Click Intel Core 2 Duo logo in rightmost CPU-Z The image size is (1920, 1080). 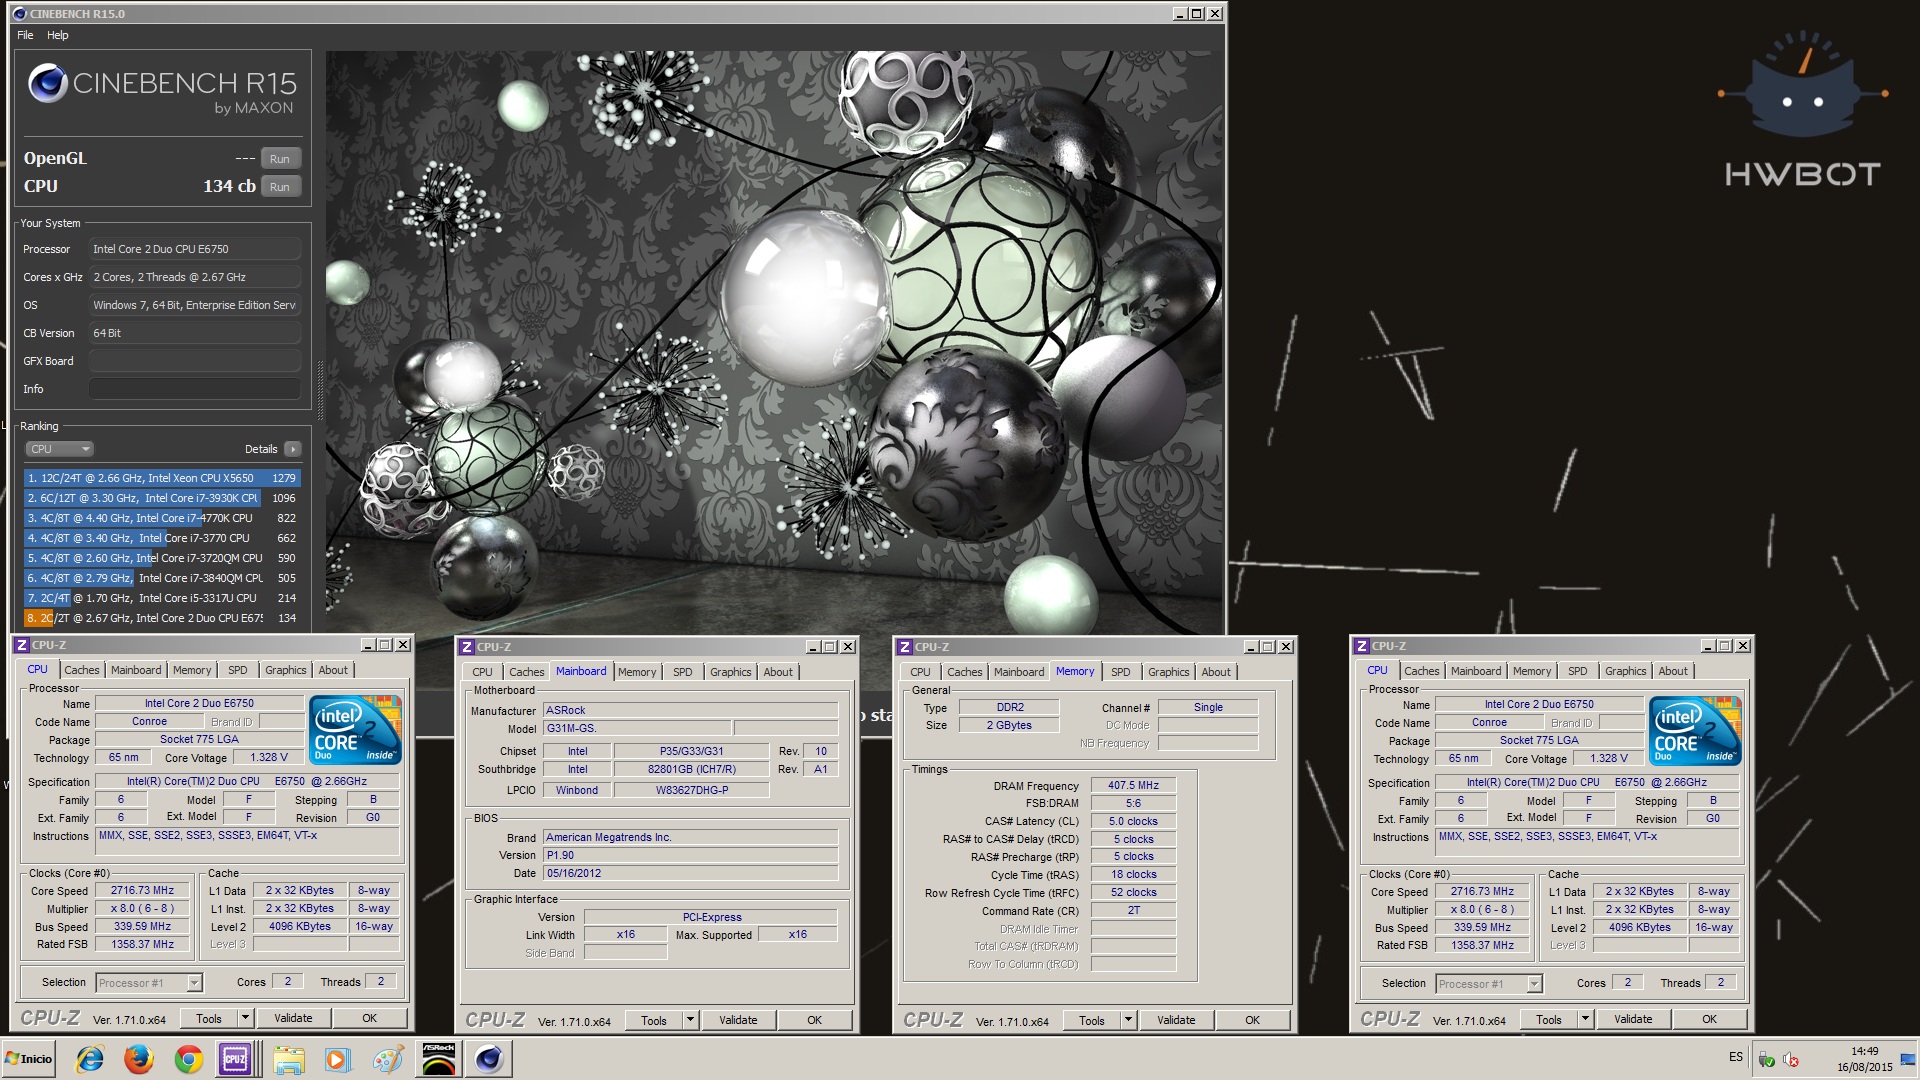click(1696, 730)
